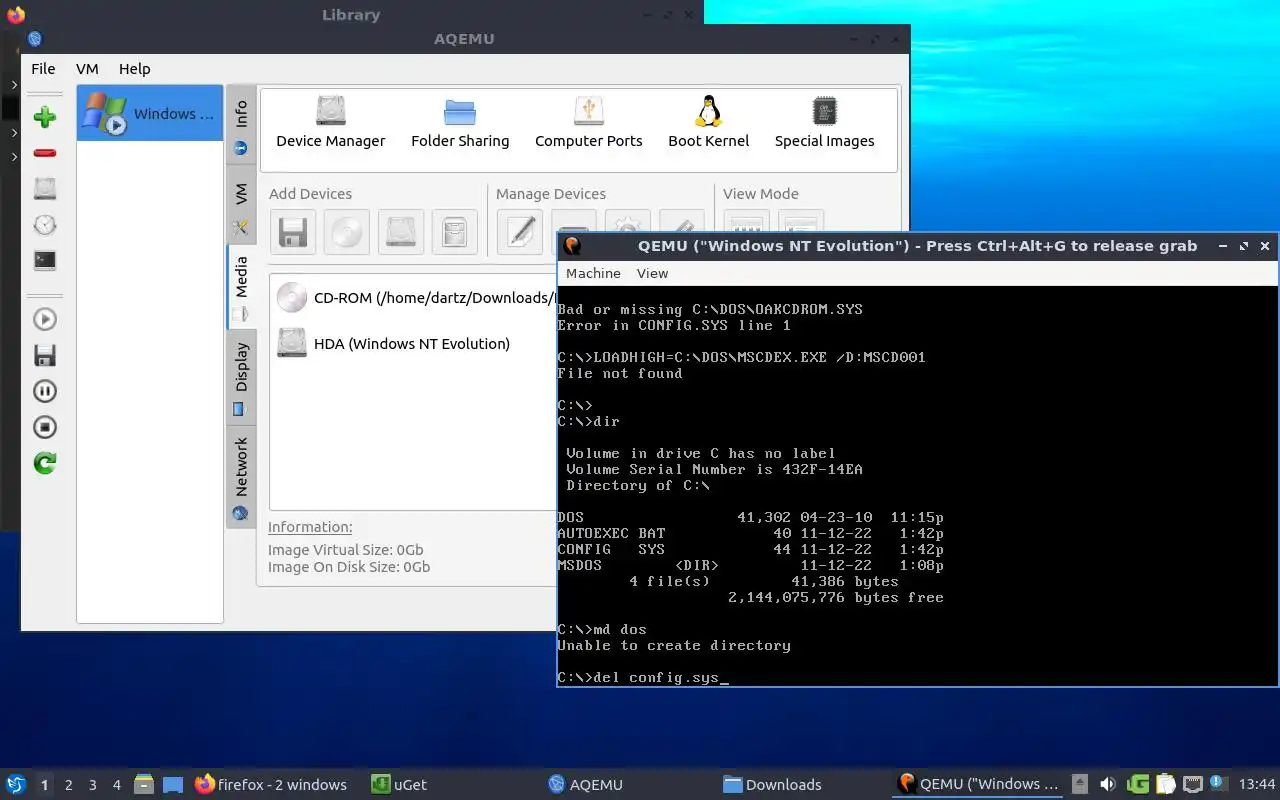Select the CD-ROM device row

point(415,297)
